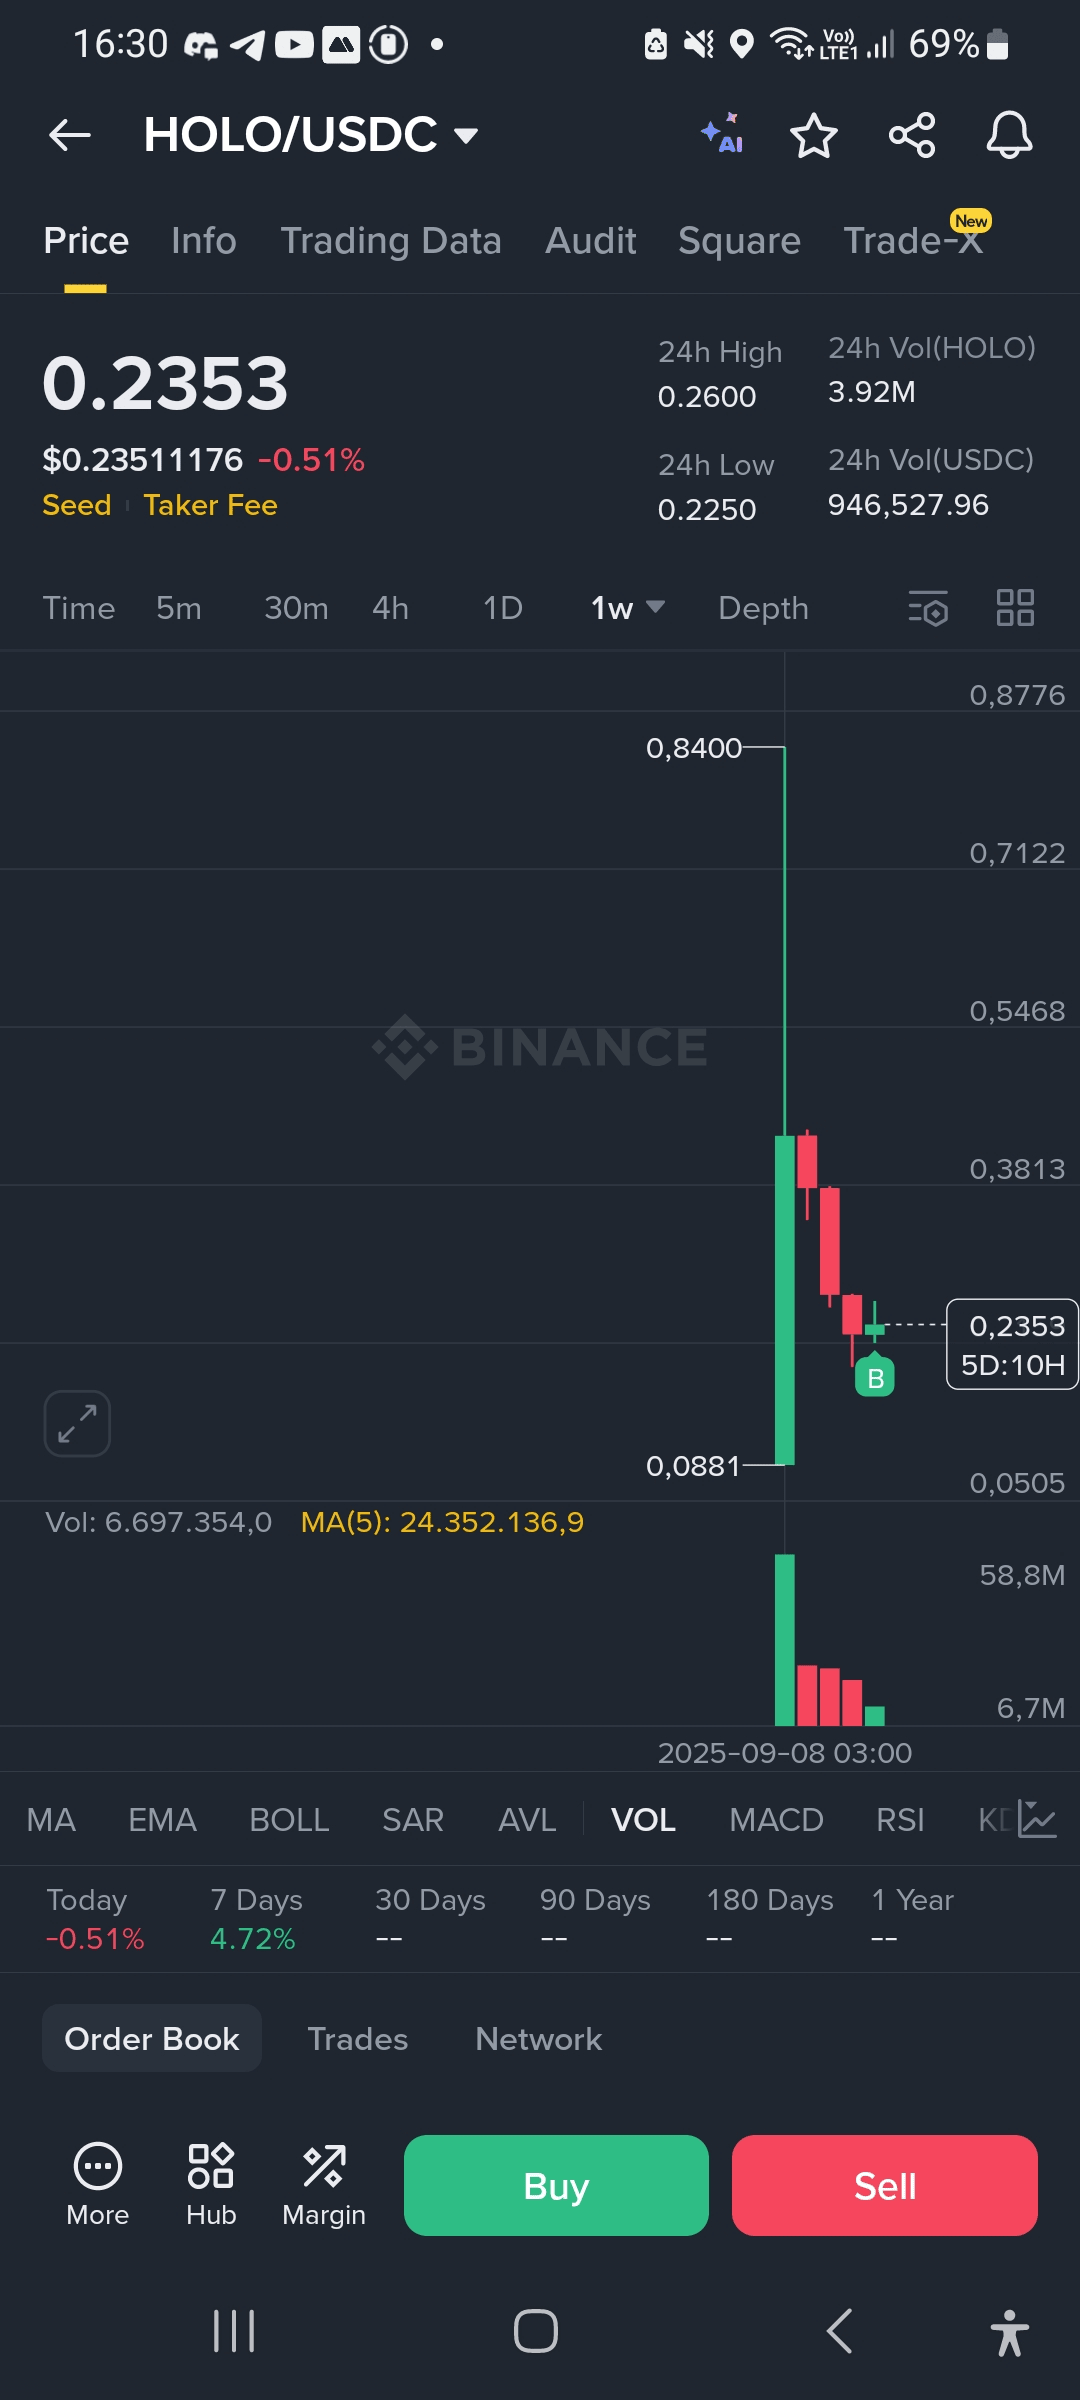Viewport: 1080px width, 2400px height.
Task: Enable the MACD indicator
Action: point(776,1820)
